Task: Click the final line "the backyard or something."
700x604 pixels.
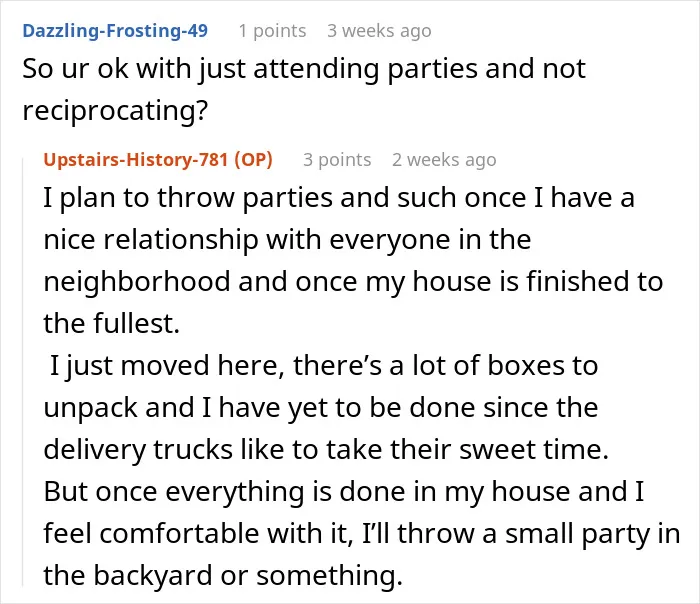Action: click(223, 575)
